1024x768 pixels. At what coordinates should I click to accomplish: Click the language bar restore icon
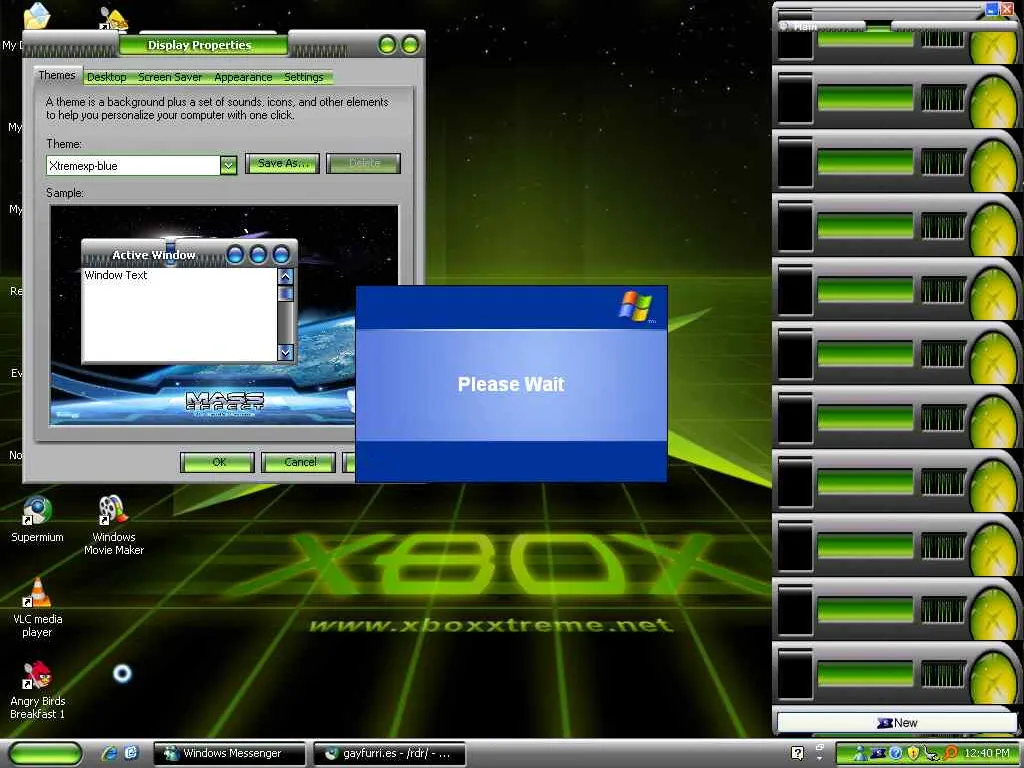point(820,747)
